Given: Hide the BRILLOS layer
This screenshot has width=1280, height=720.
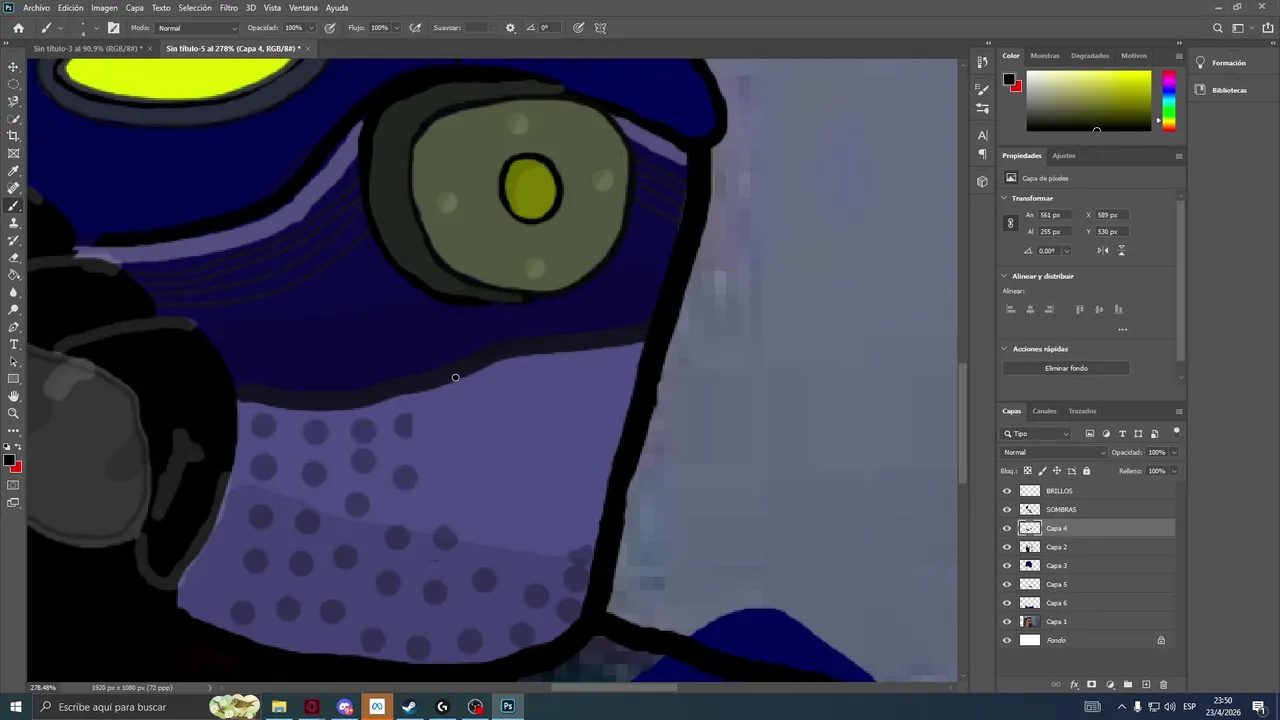Looking at the screenshot, I should [1007, 491].
